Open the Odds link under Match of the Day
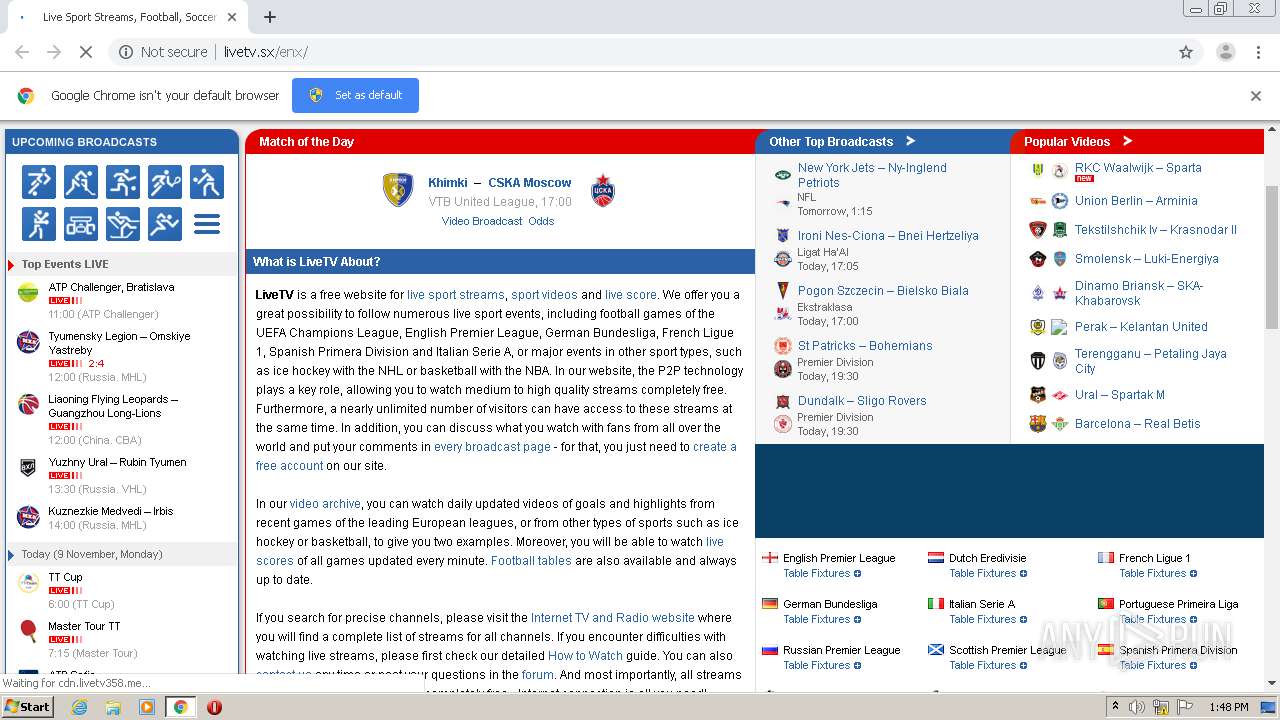The image size is (1280, 720). tap(541, 221)
